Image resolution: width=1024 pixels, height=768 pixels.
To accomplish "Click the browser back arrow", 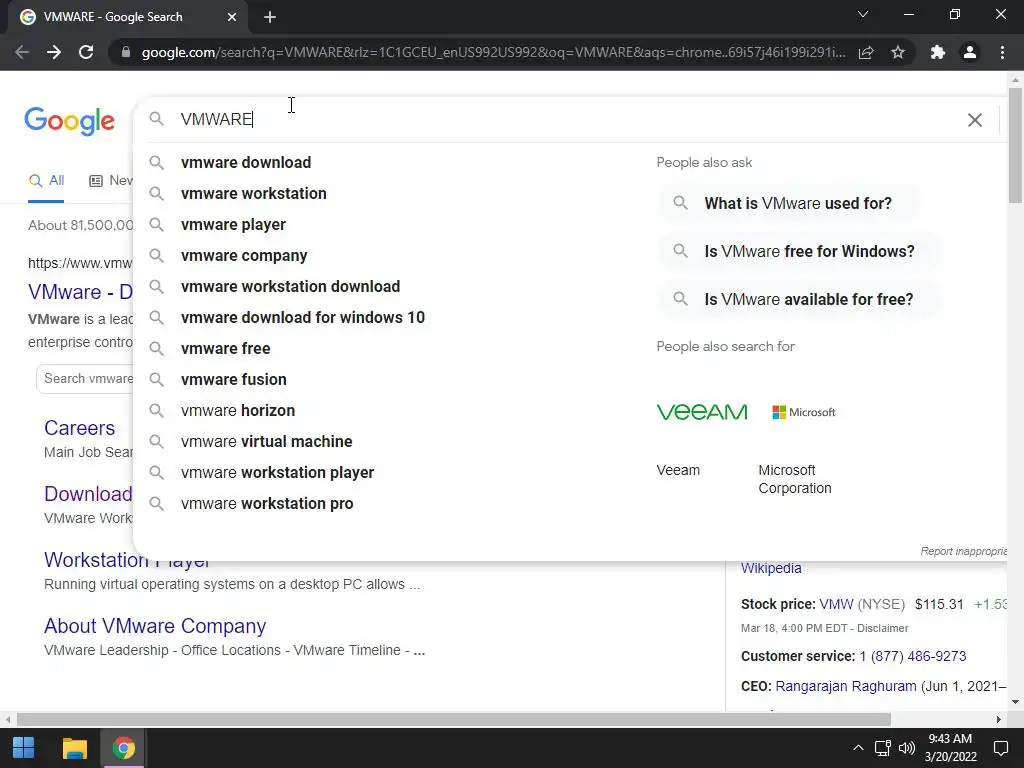I will click(x=22, y=52).
